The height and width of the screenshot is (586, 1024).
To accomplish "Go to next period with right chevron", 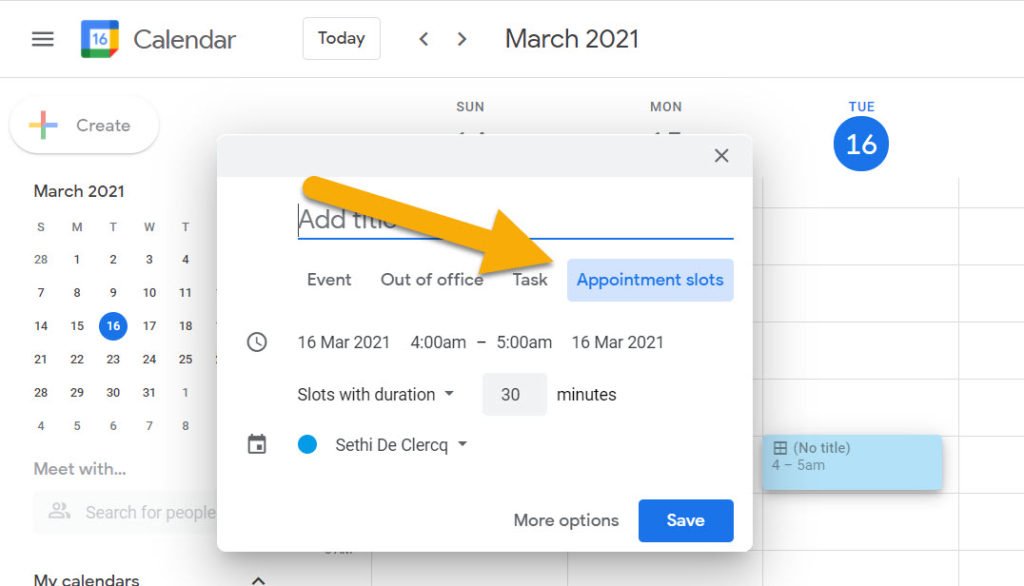I will click(462, 39).
